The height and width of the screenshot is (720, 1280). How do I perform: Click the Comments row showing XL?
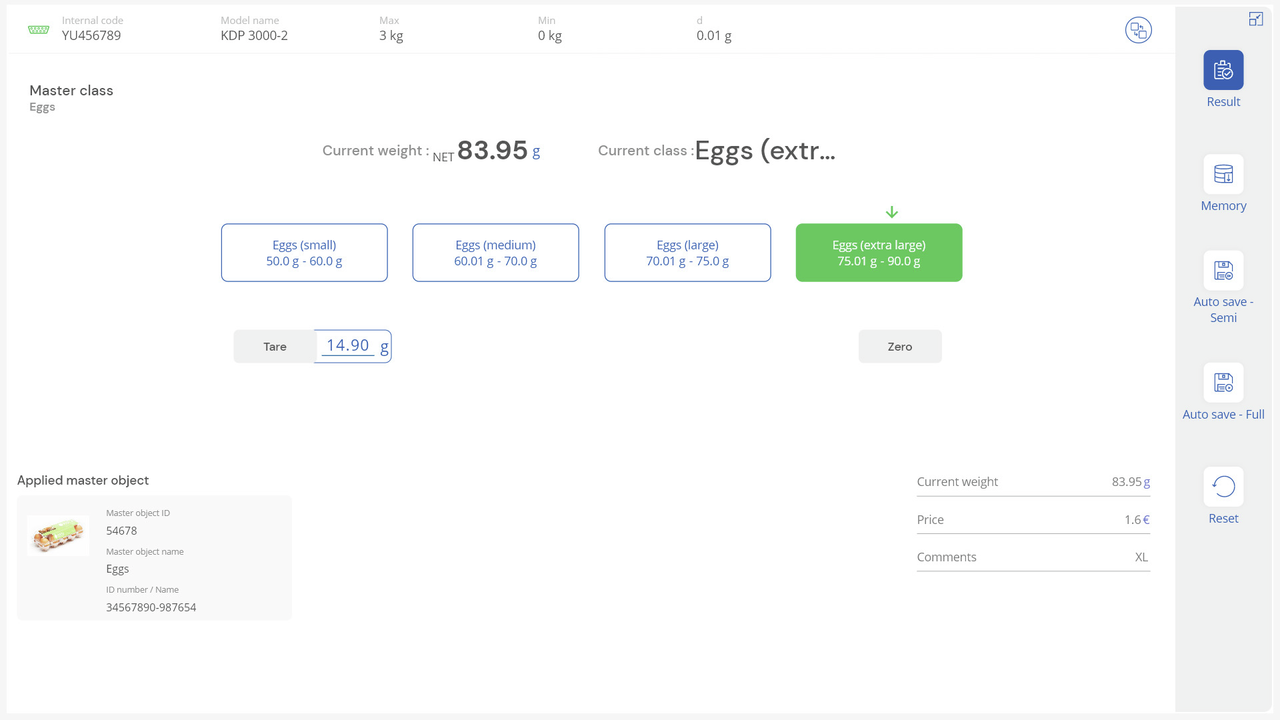coord(1033,557)
